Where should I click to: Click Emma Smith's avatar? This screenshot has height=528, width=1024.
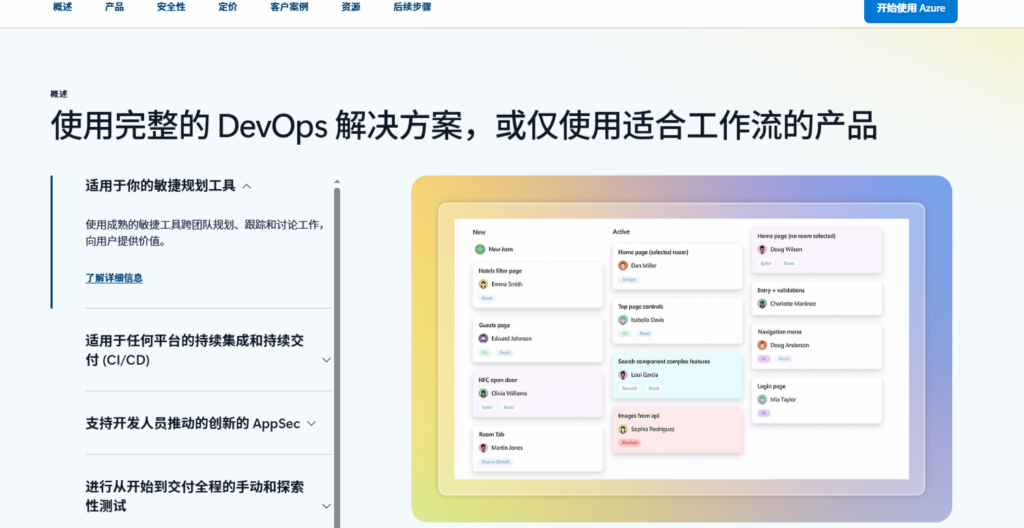coord(483,284)
